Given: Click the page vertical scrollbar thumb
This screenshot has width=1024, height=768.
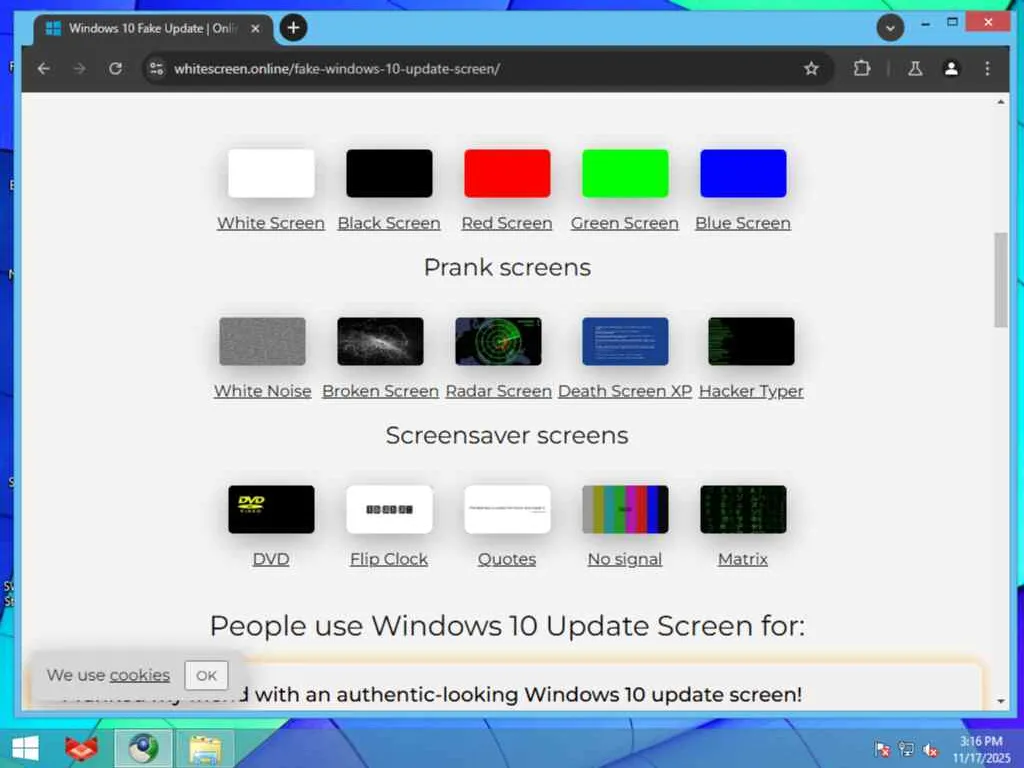Looking at the screenshot, I should click(1000, 280).
